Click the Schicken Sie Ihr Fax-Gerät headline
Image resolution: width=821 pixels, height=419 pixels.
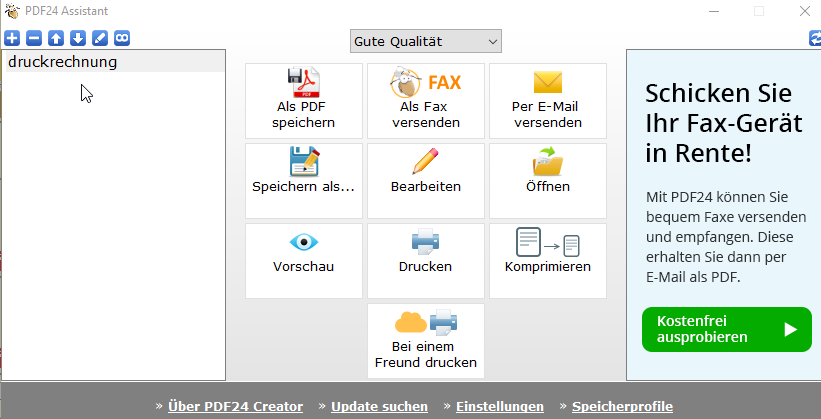point(724,124)
